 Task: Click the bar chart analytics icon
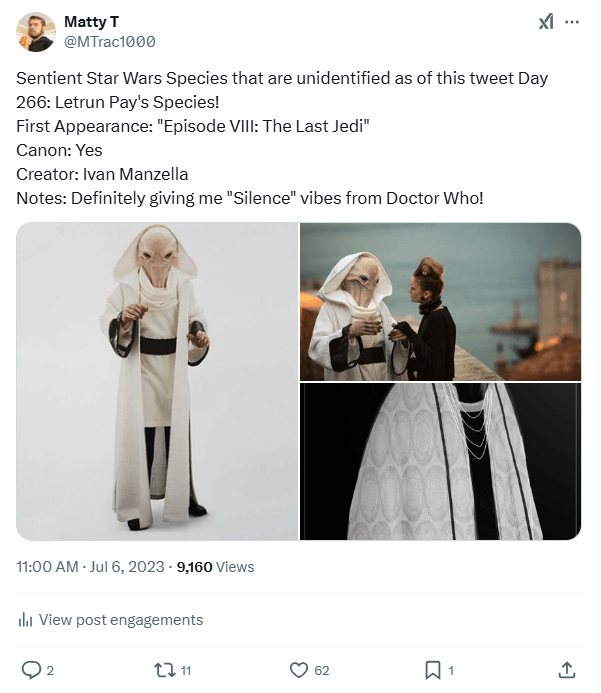point(26,620)
